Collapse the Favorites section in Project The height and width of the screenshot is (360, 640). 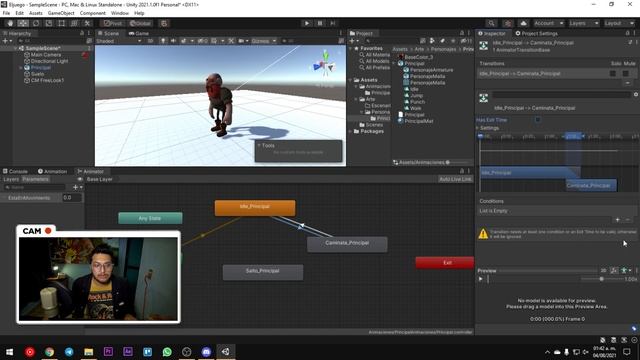click(351, 48)
